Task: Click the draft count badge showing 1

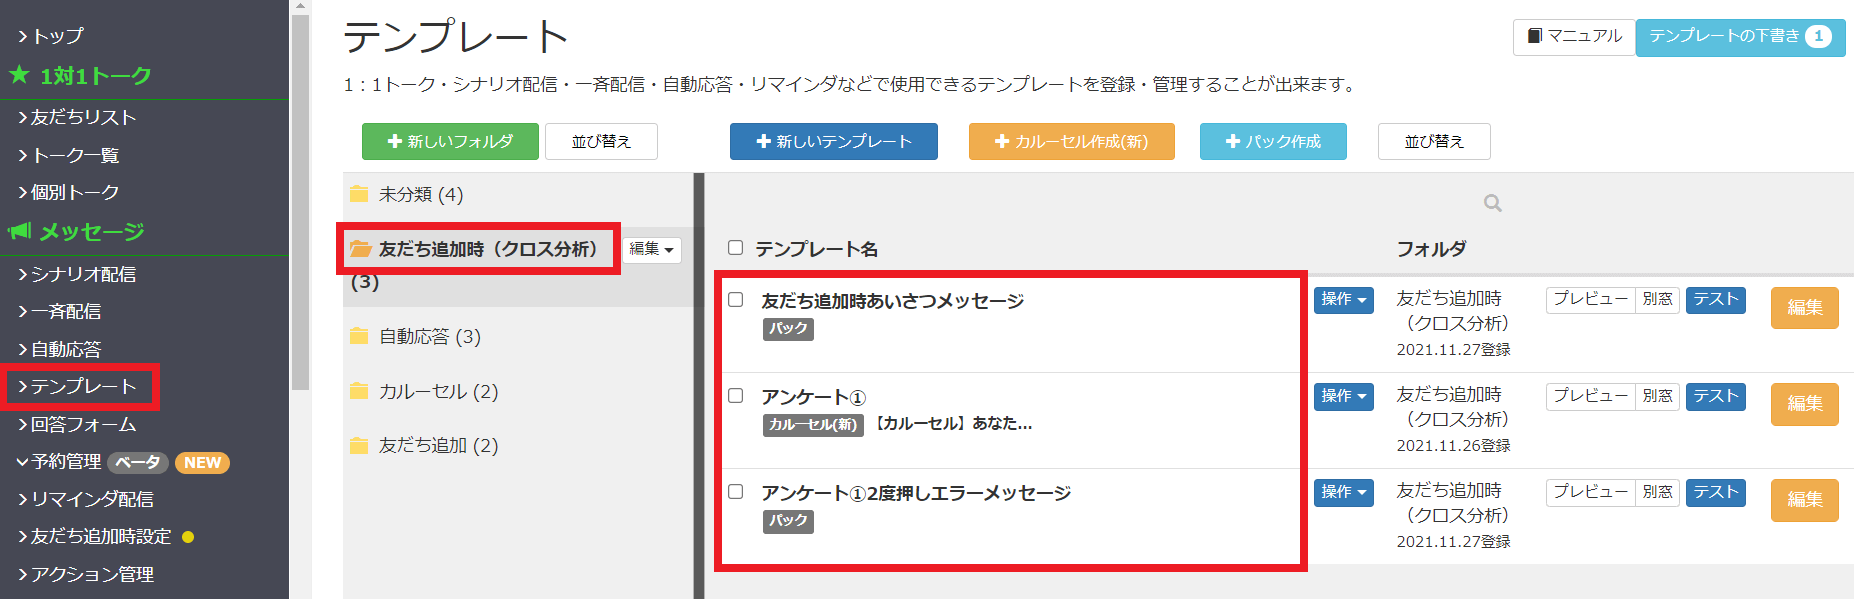Action: point(1818,36)
